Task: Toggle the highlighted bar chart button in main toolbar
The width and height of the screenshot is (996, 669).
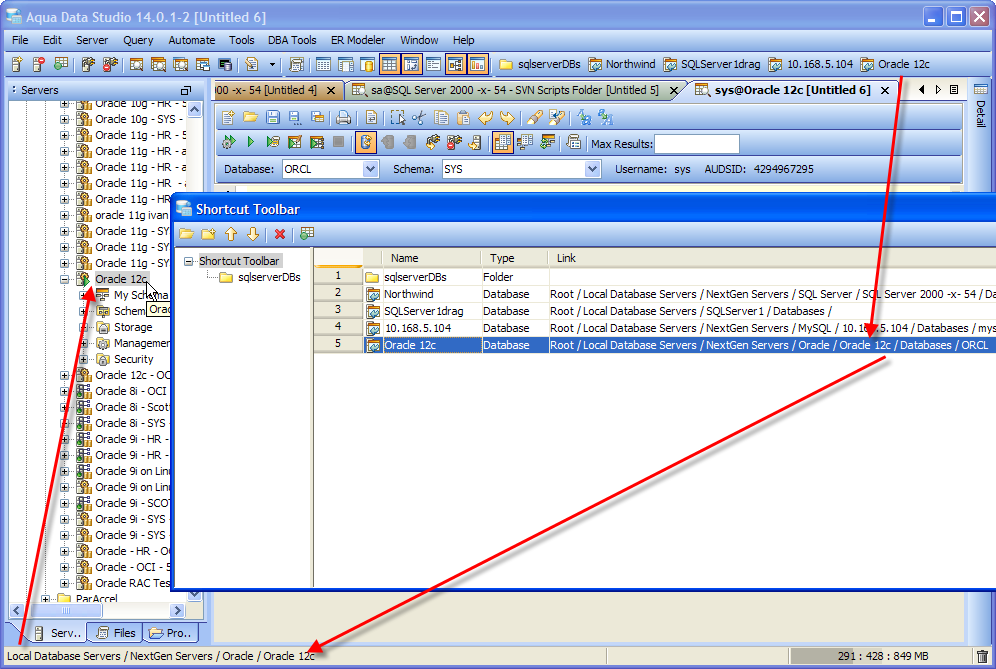Action: 478,64
